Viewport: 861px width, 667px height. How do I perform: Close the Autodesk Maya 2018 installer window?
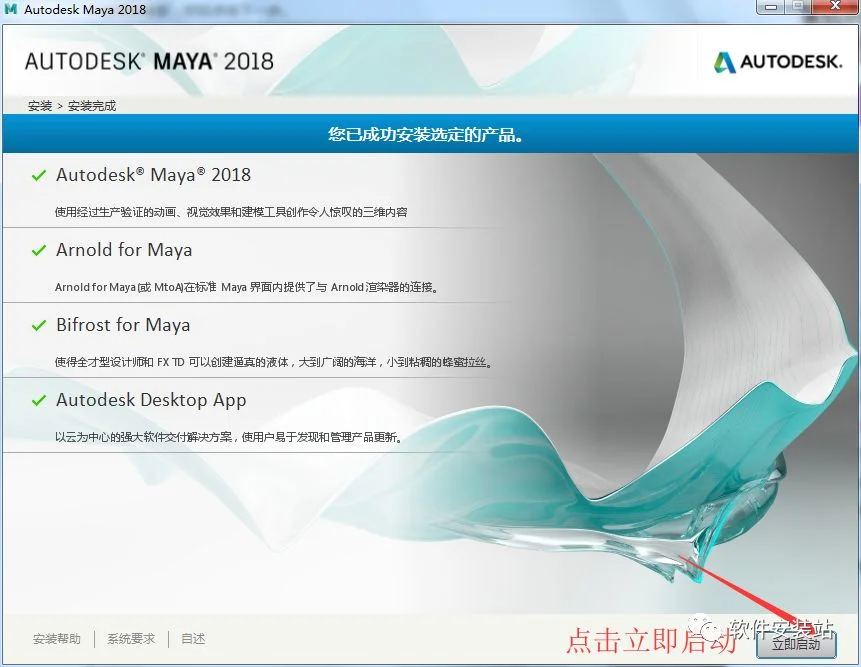835,7
